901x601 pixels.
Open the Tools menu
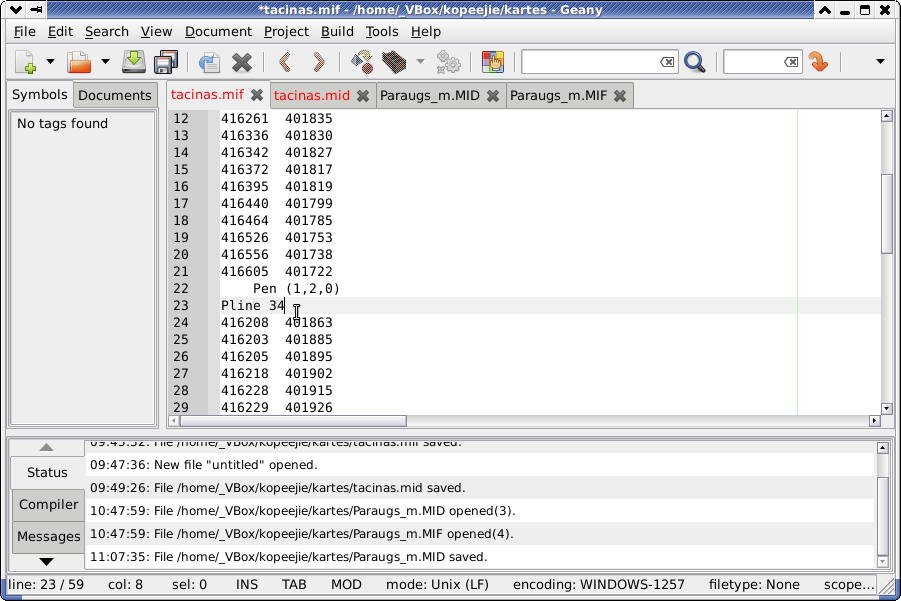pyautogui.click(x=382, y=32)
